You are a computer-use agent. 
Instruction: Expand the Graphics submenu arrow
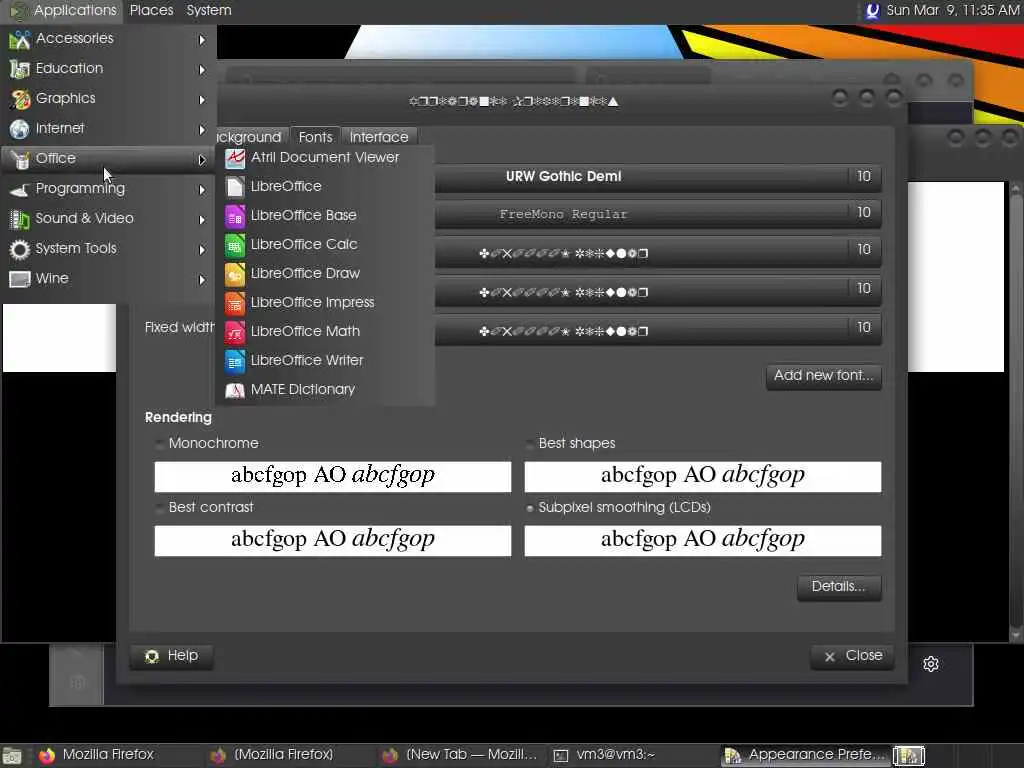point(202,99)
